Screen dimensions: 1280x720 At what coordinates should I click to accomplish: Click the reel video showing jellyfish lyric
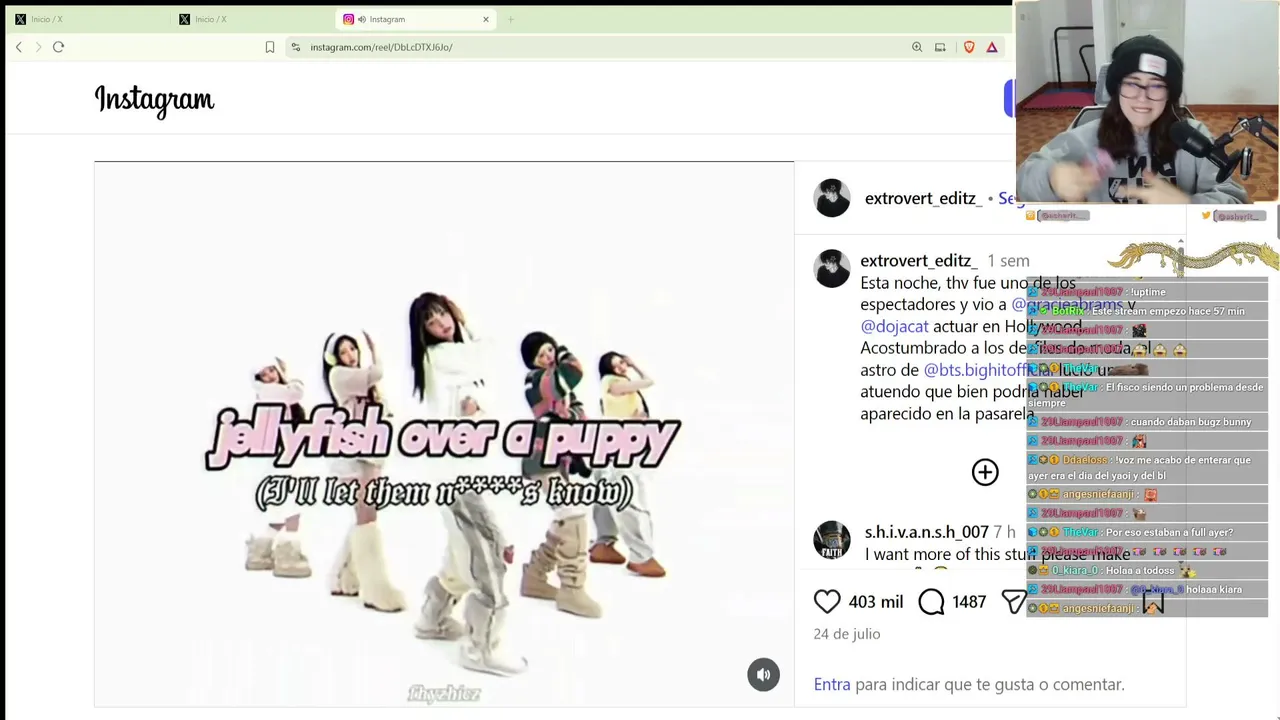[x=444, y=435]
